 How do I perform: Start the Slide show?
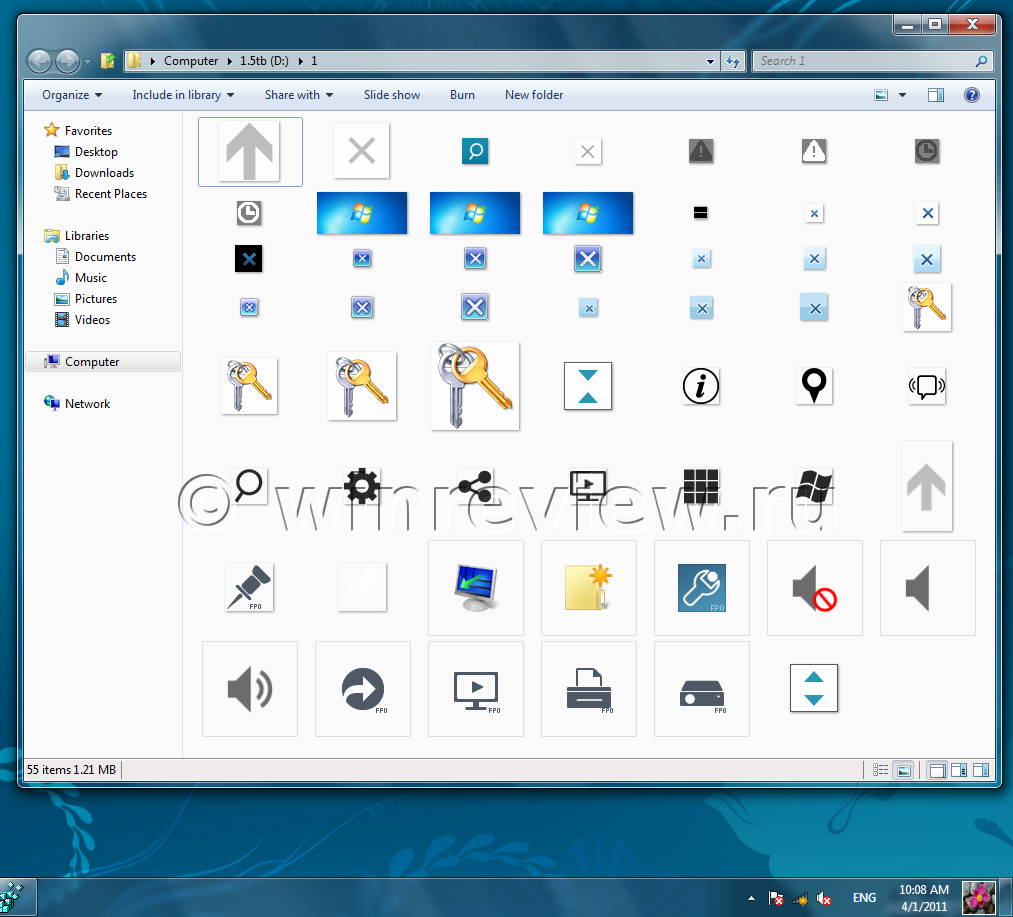pos(392,95)
